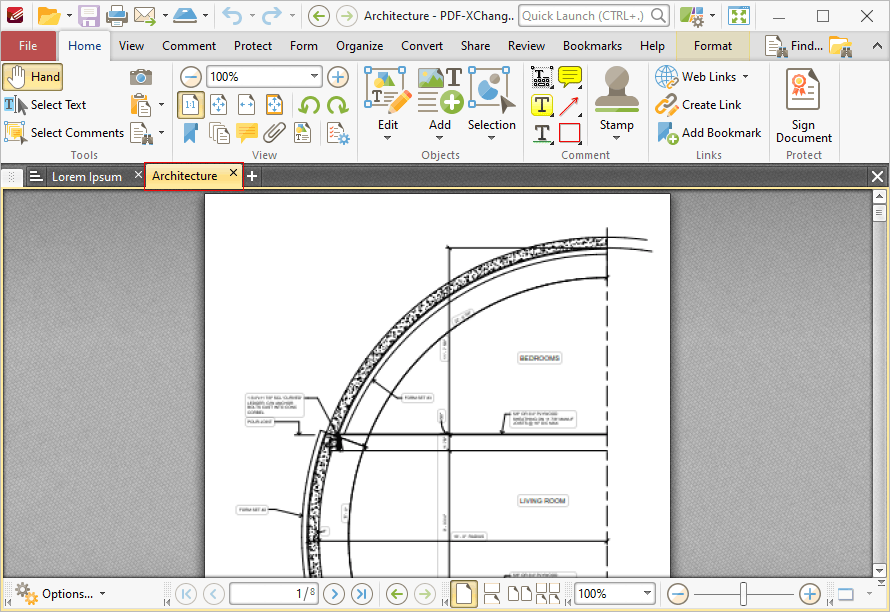This screenshot has height=612, width=890.
Task: Switch to the Comment ribbon tab
Action: [x=189, y=46]
